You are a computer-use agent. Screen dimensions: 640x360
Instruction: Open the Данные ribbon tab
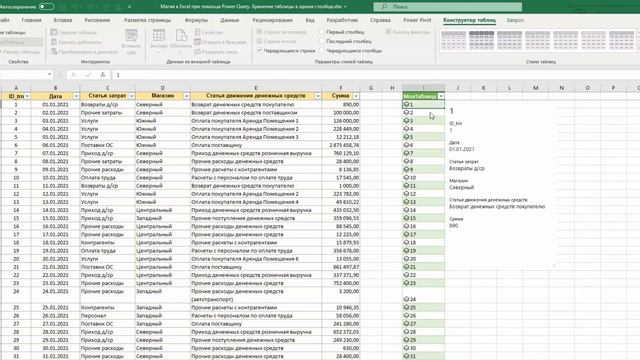pos(230,20)
